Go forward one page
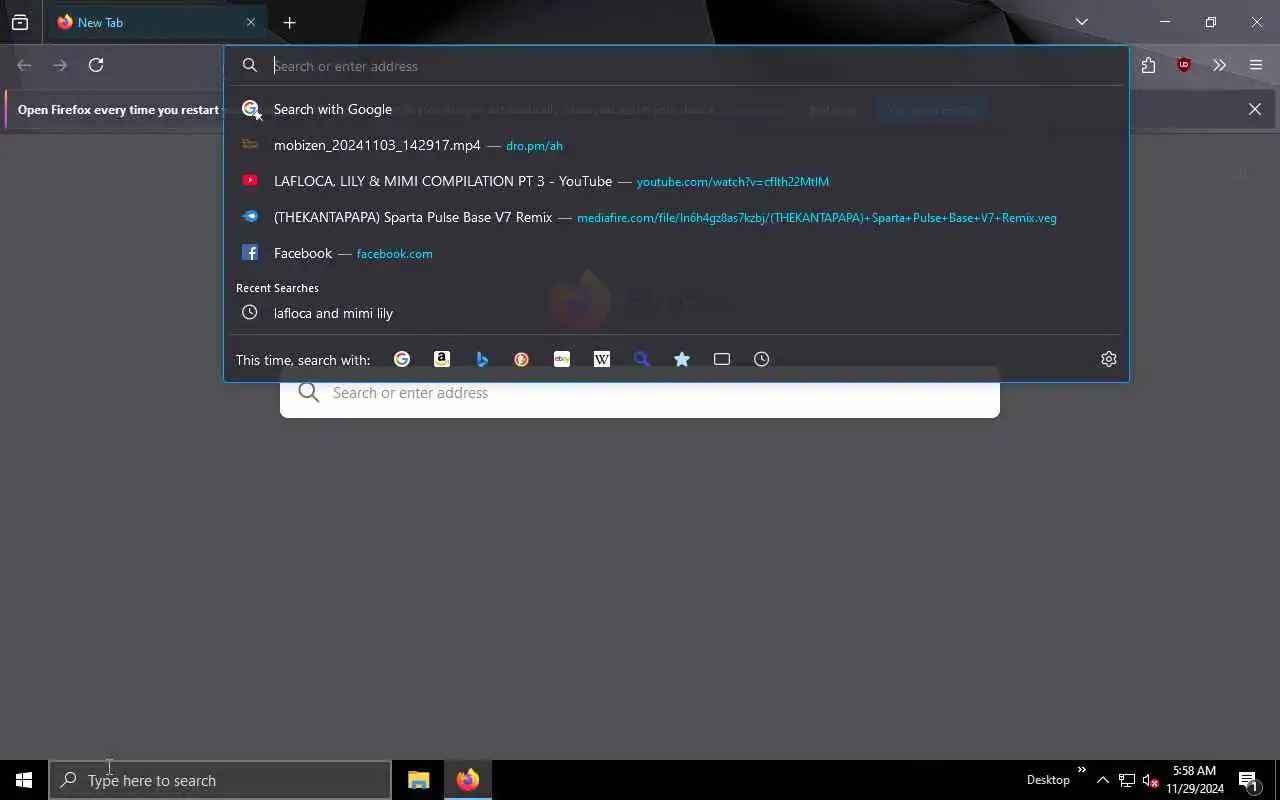The height and width of the screenshot is (800, 1280). 60,65
